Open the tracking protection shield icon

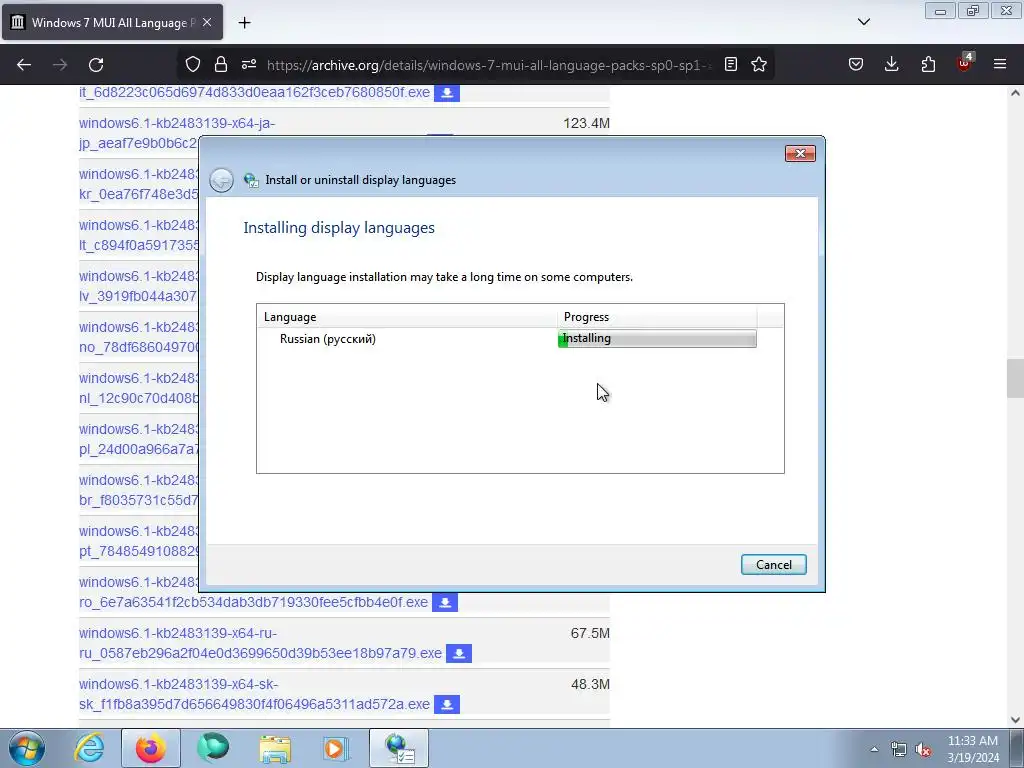coord(193,64)
